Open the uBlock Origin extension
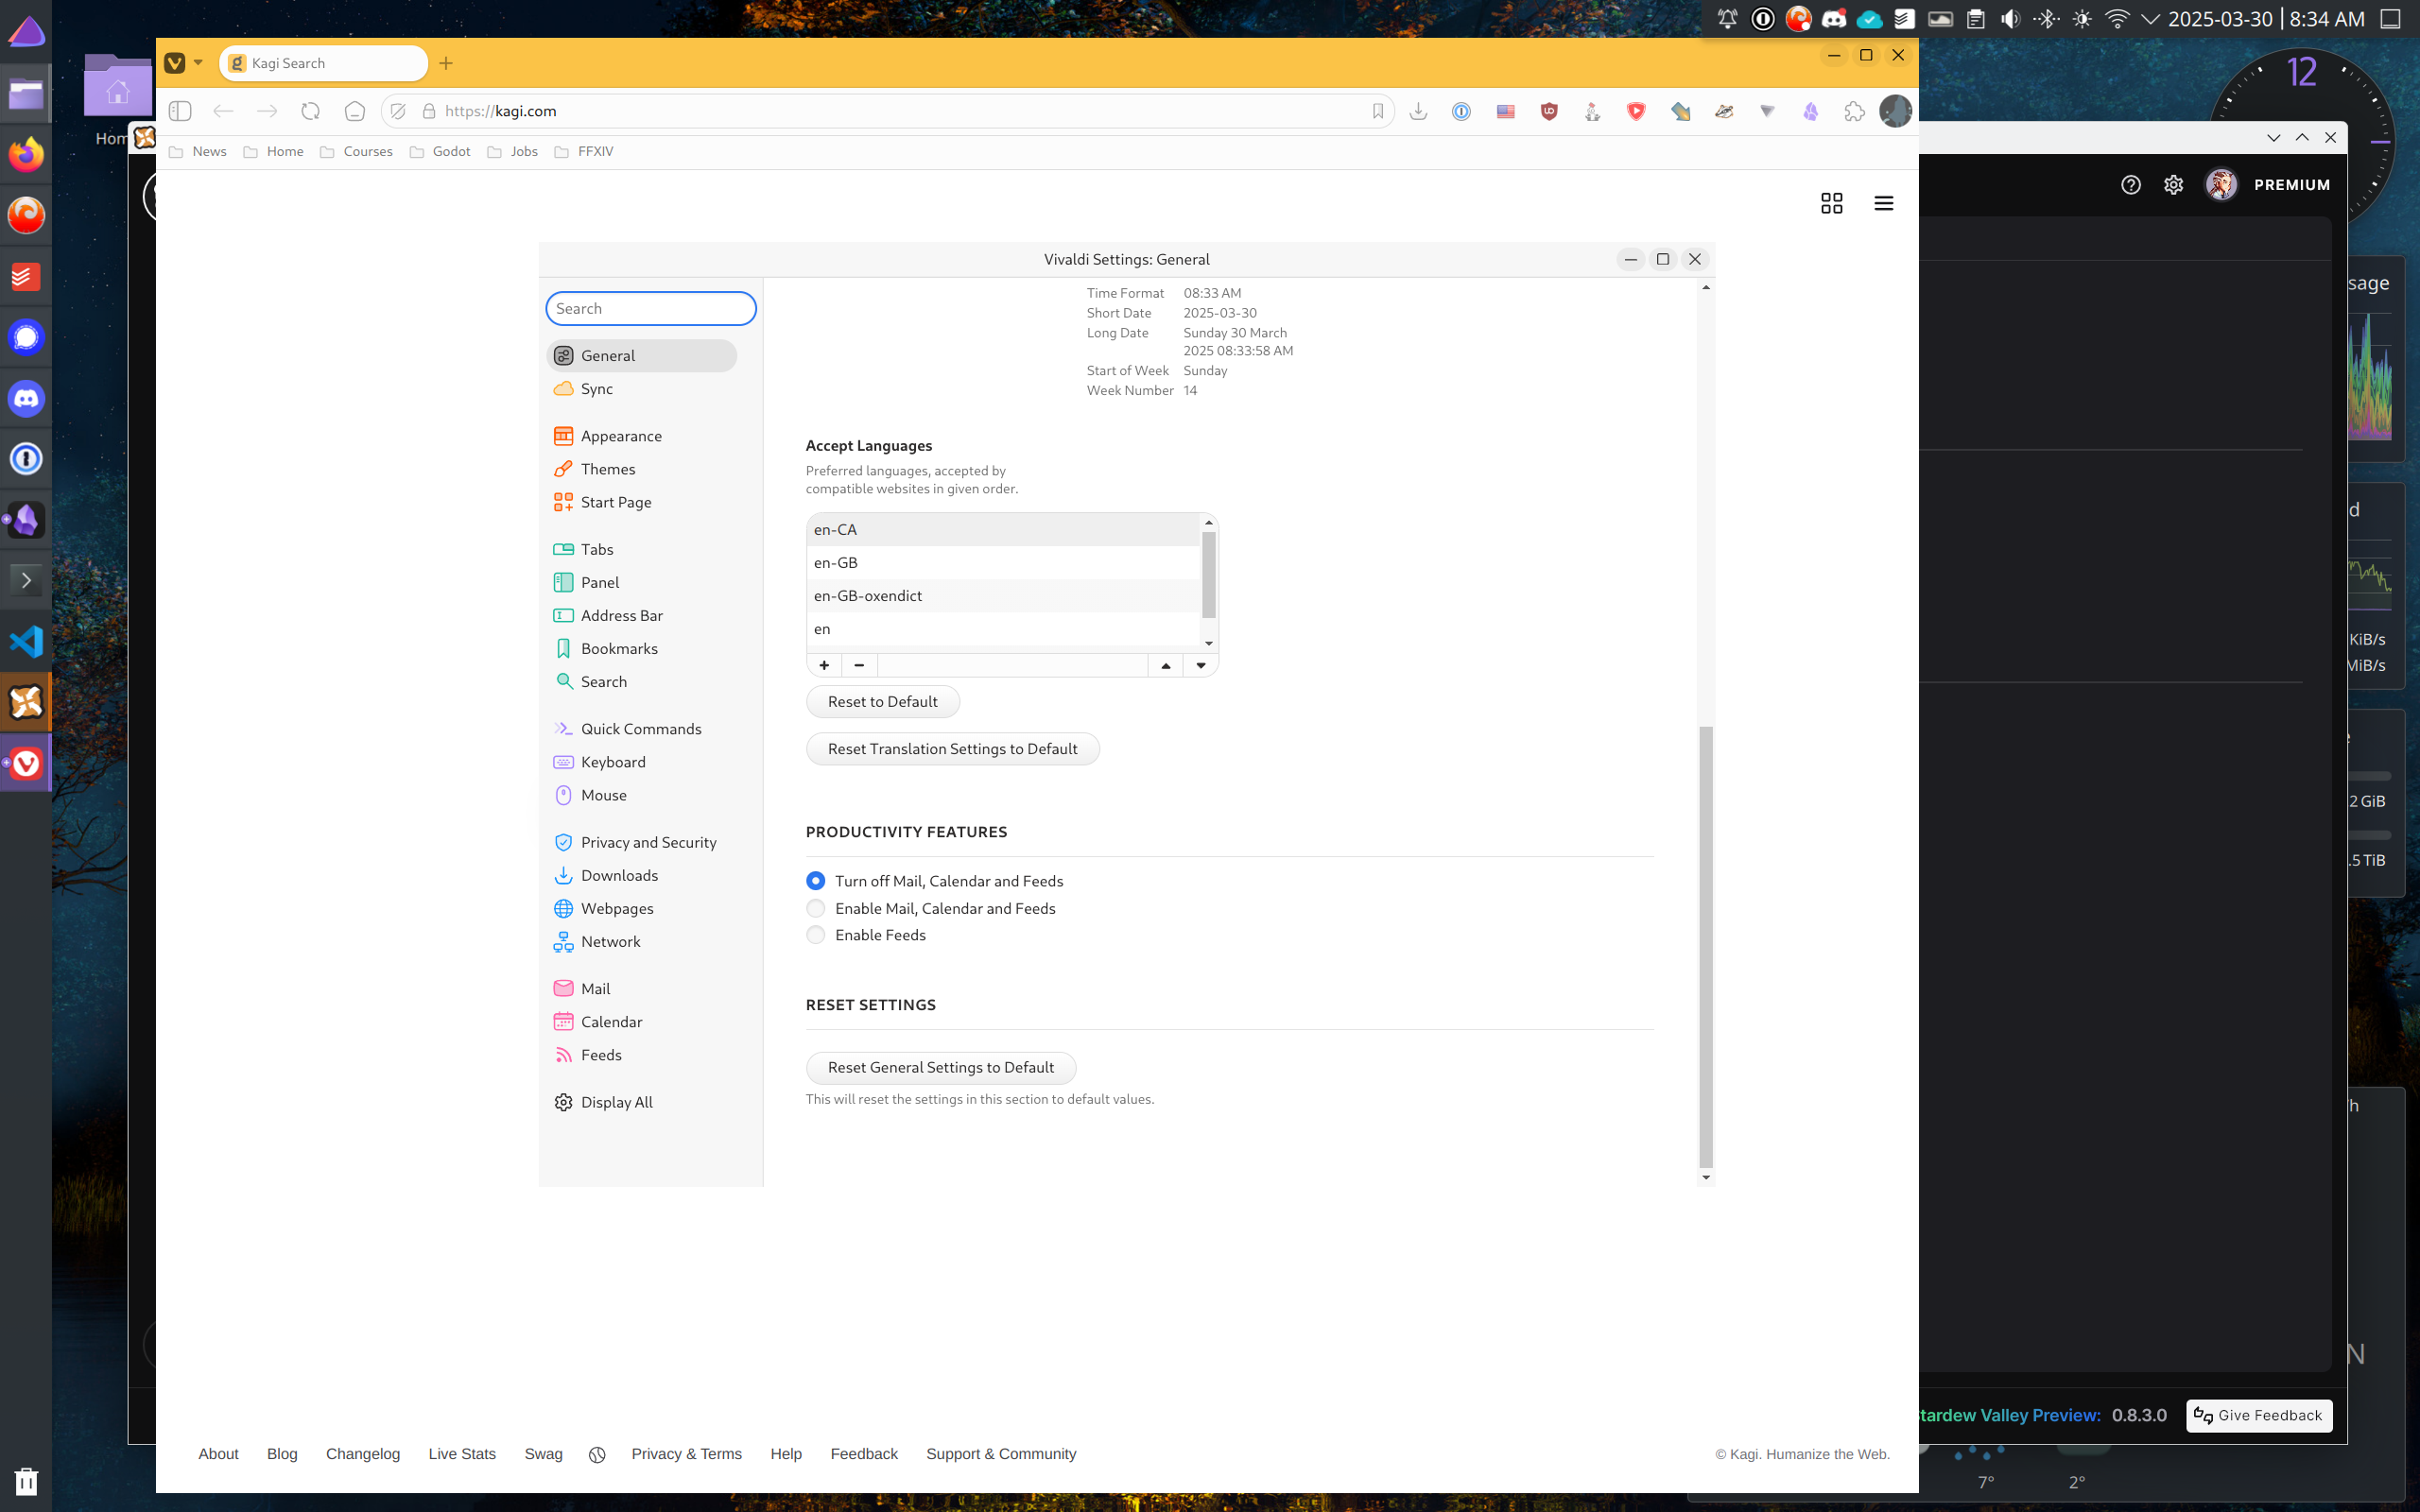Viewport: 2420px width, 1512px height. pyautogui.click(x=1549, y=111)
